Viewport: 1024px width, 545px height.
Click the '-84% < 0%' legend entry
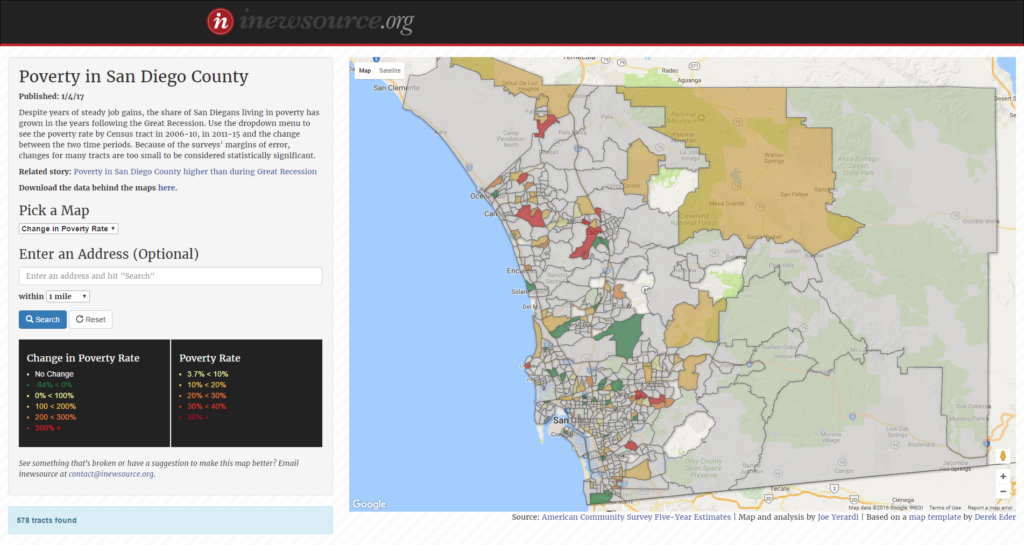(54, 385)
